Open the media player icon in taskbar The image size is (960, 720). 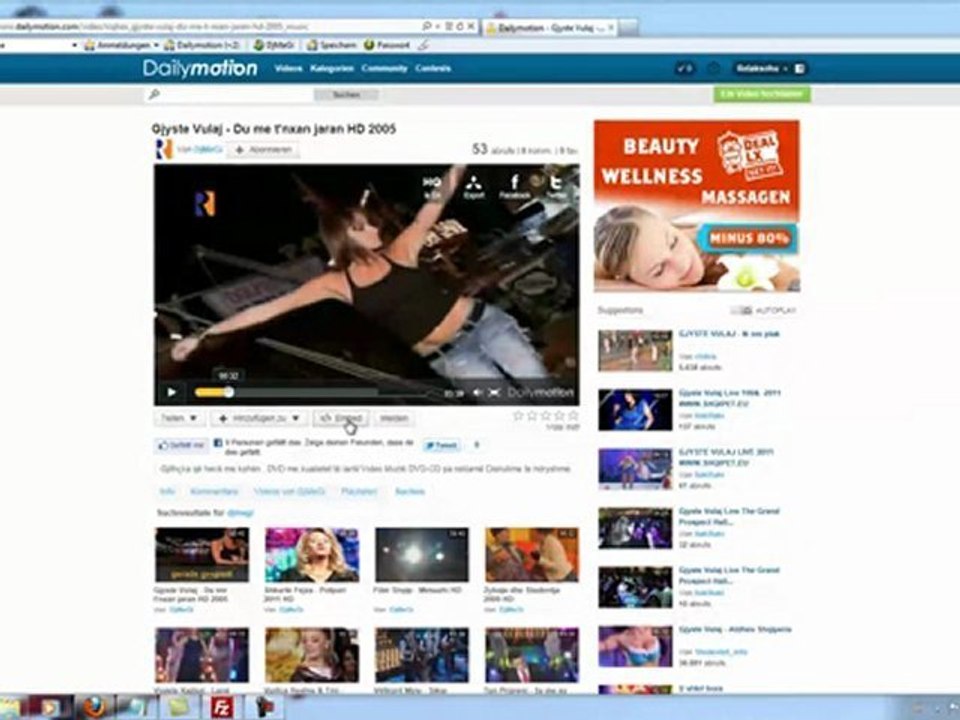(x=49, y=708)
